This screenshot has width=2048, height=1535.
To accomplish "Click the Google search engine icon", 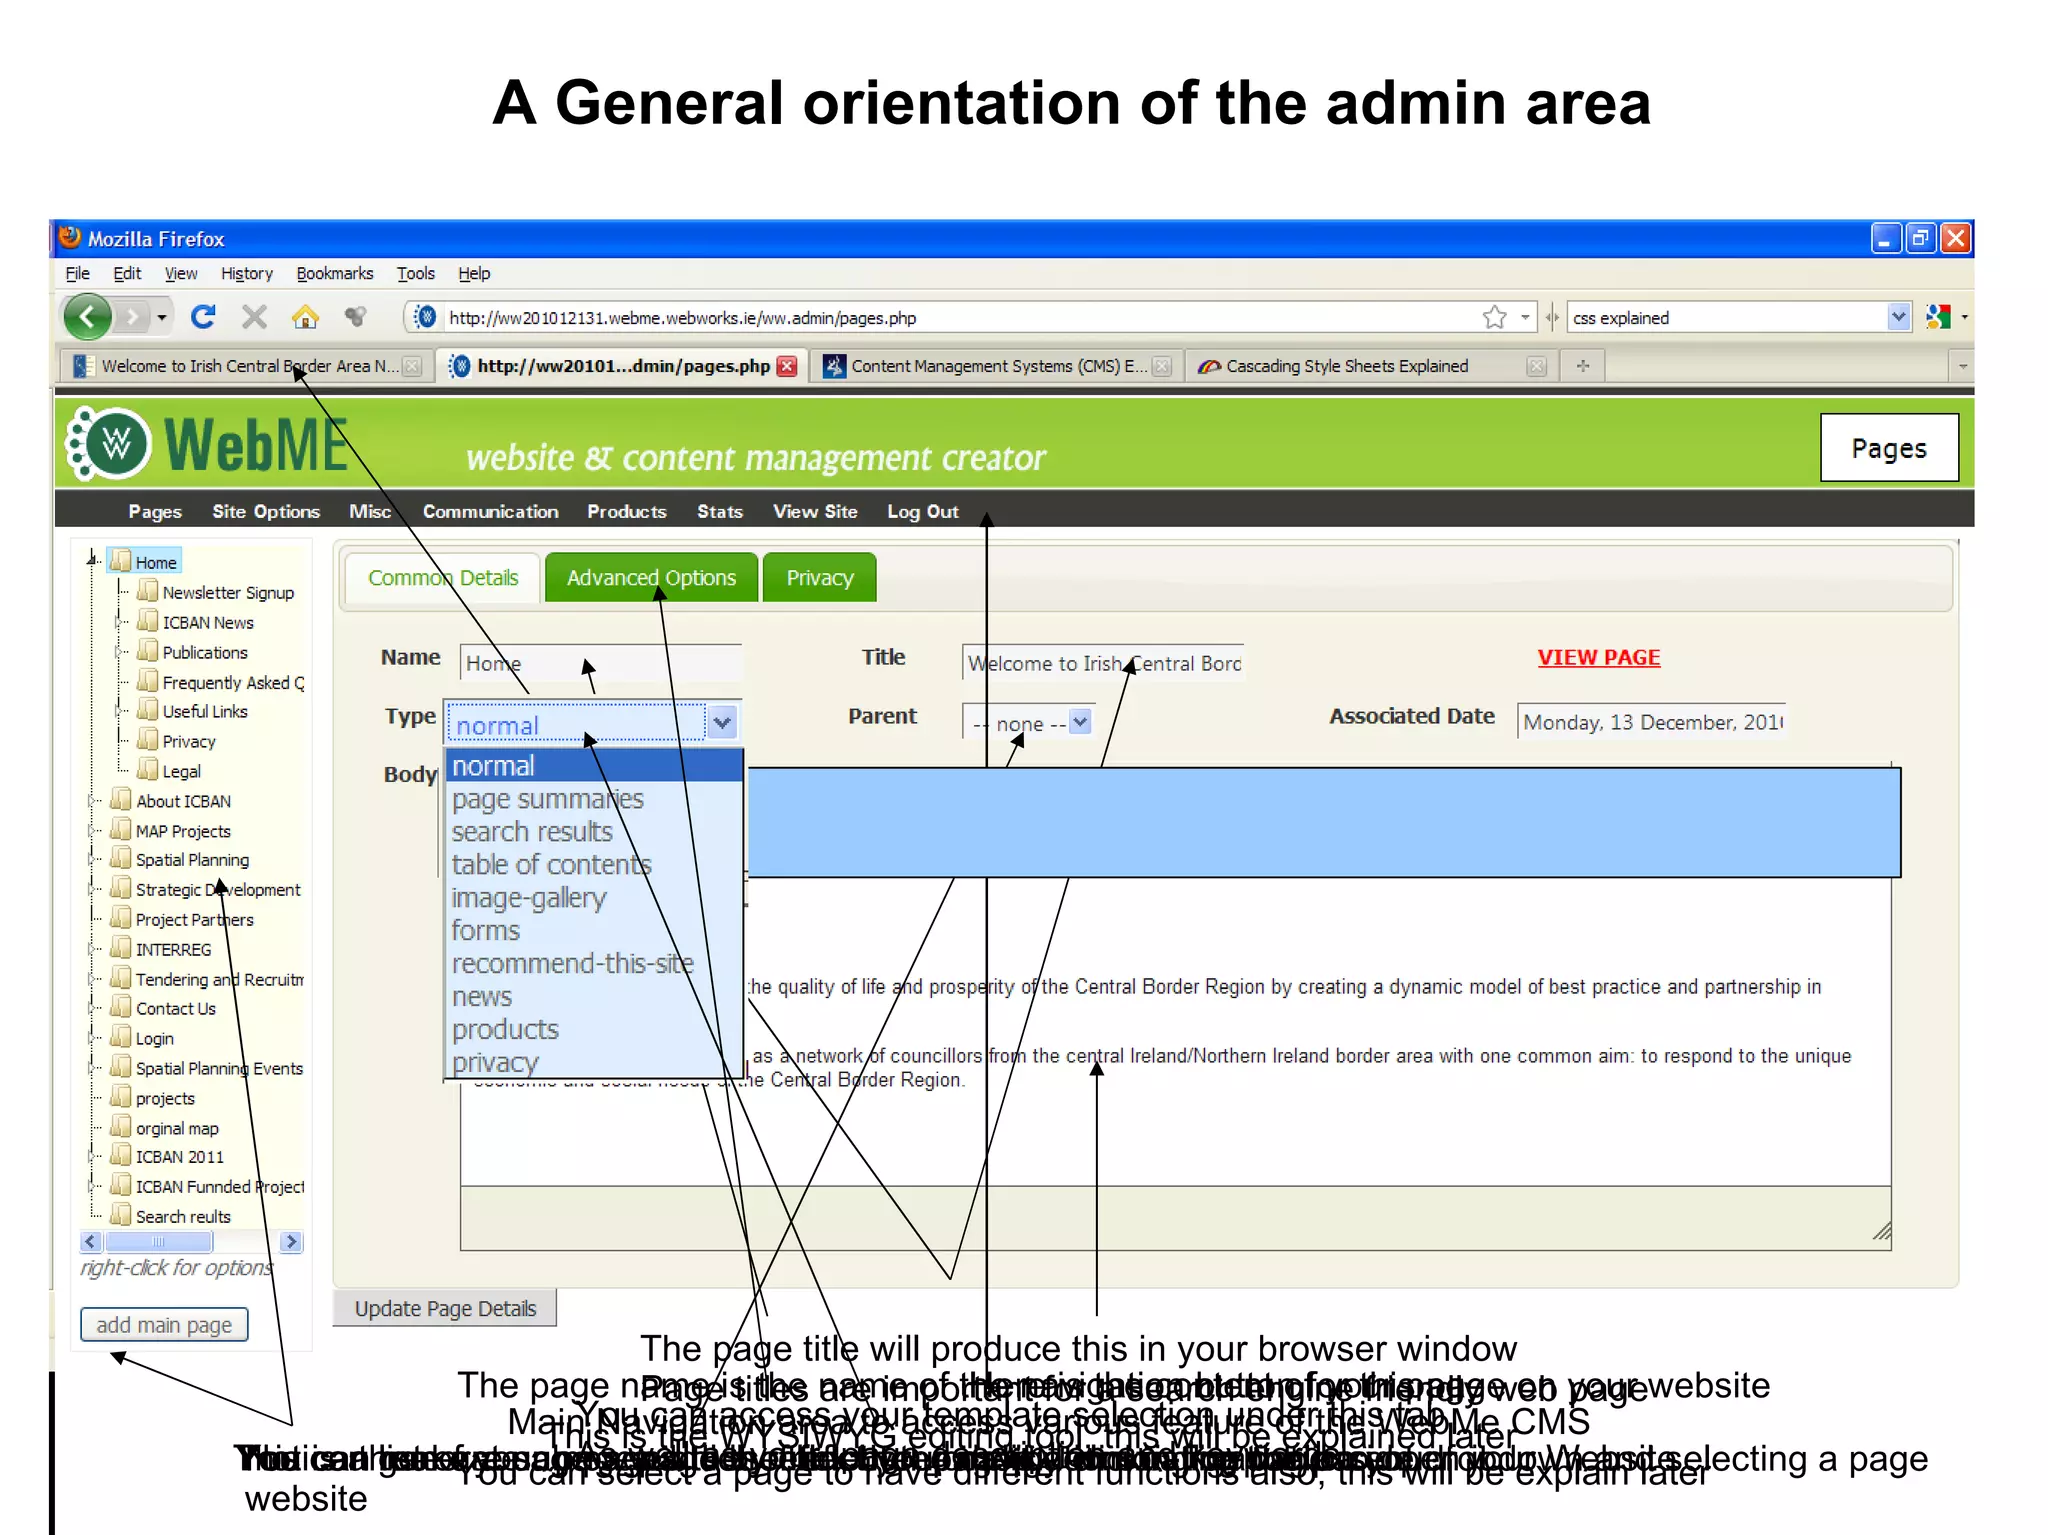I will (x=1937, y=317).
